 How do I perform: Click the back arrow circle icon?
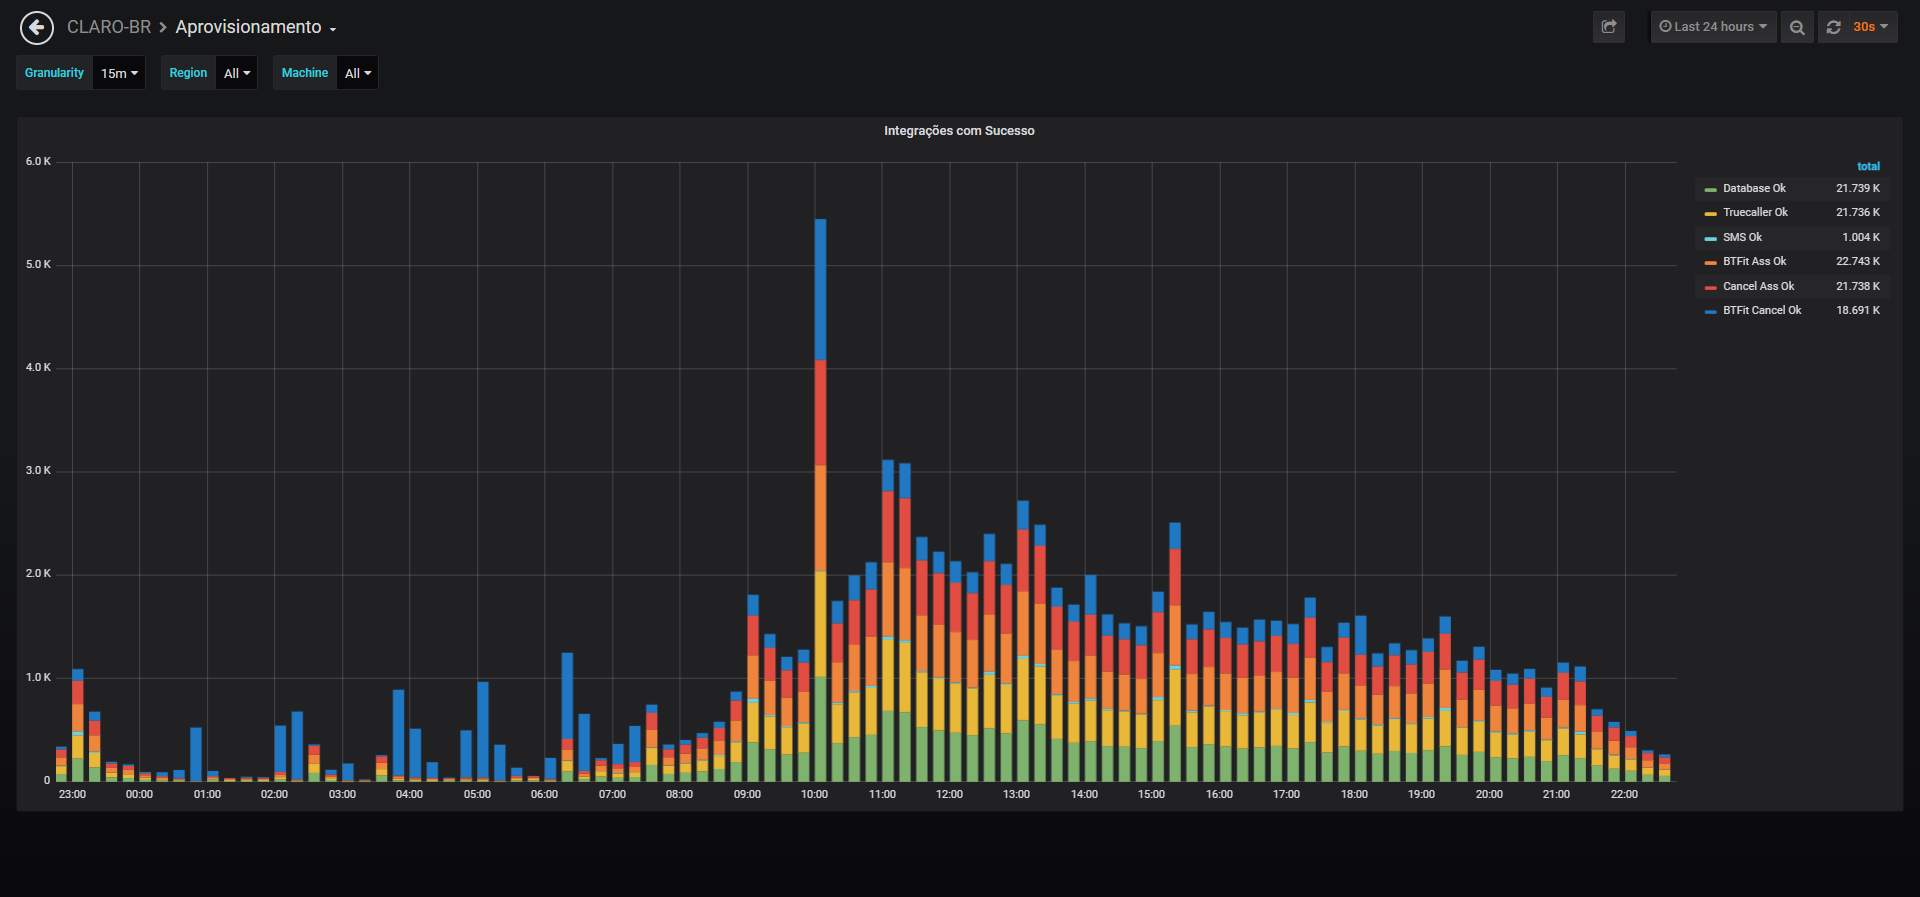37,28
